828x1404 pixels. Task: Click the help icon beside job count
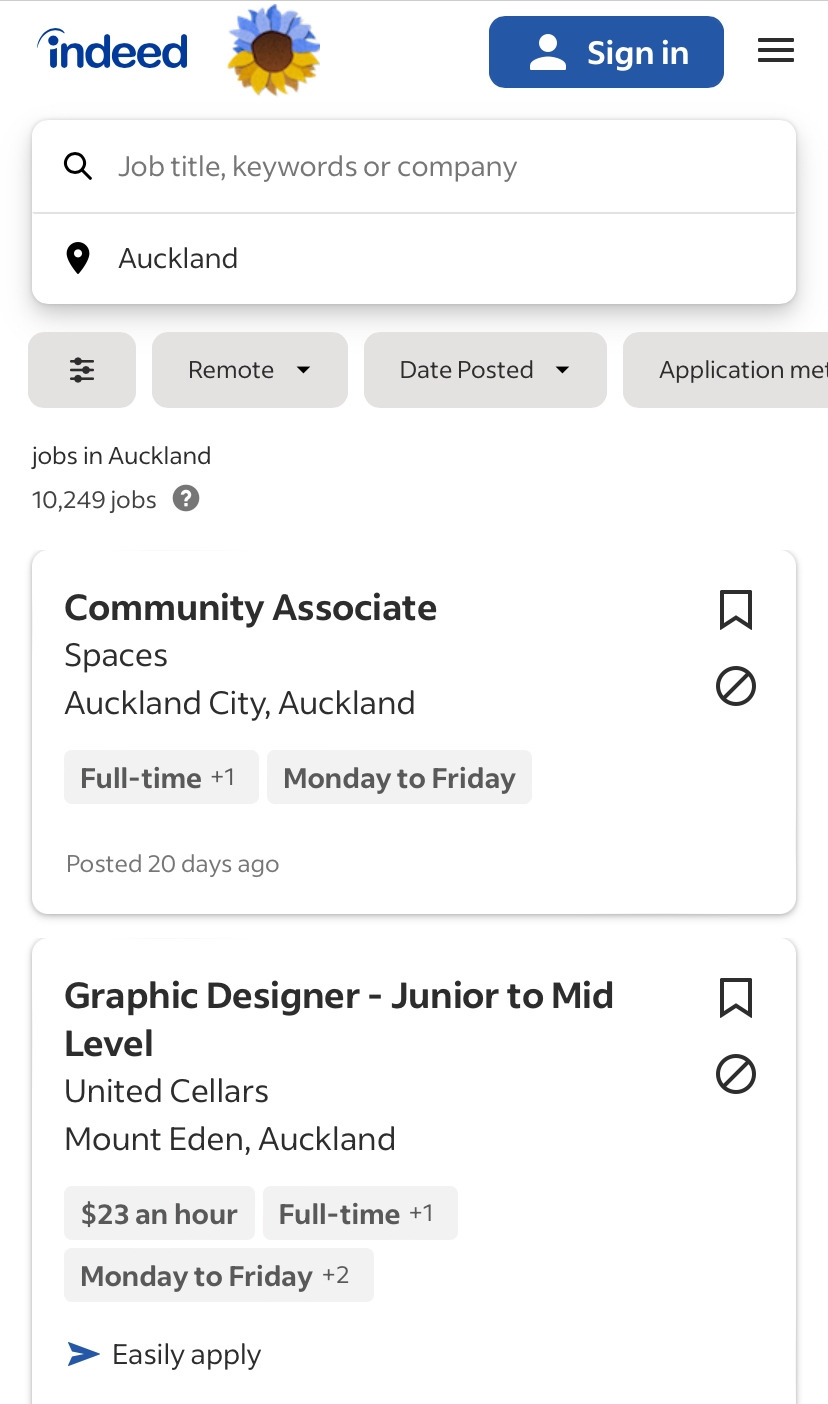[186, 498]
